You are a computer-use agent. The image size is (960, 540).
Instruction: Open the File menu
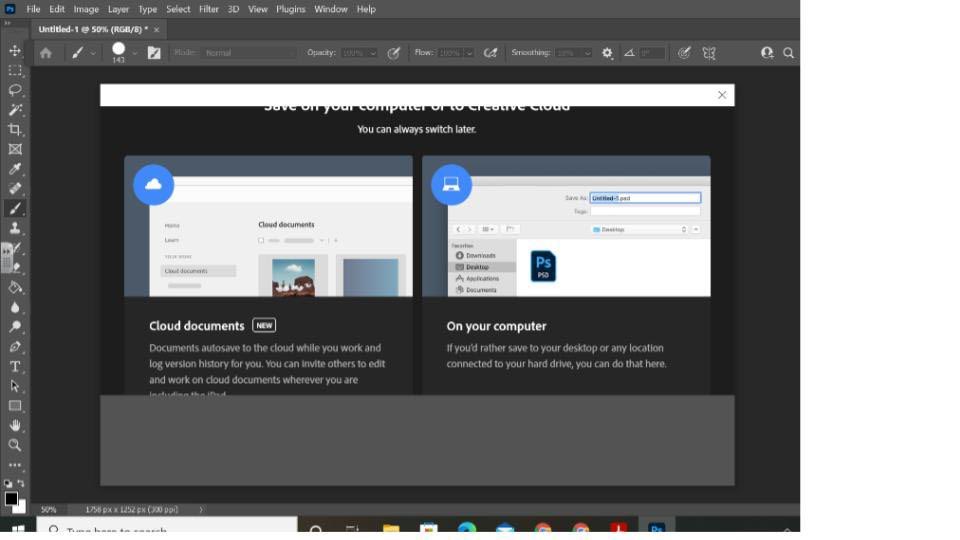click(x=33, y=9)
